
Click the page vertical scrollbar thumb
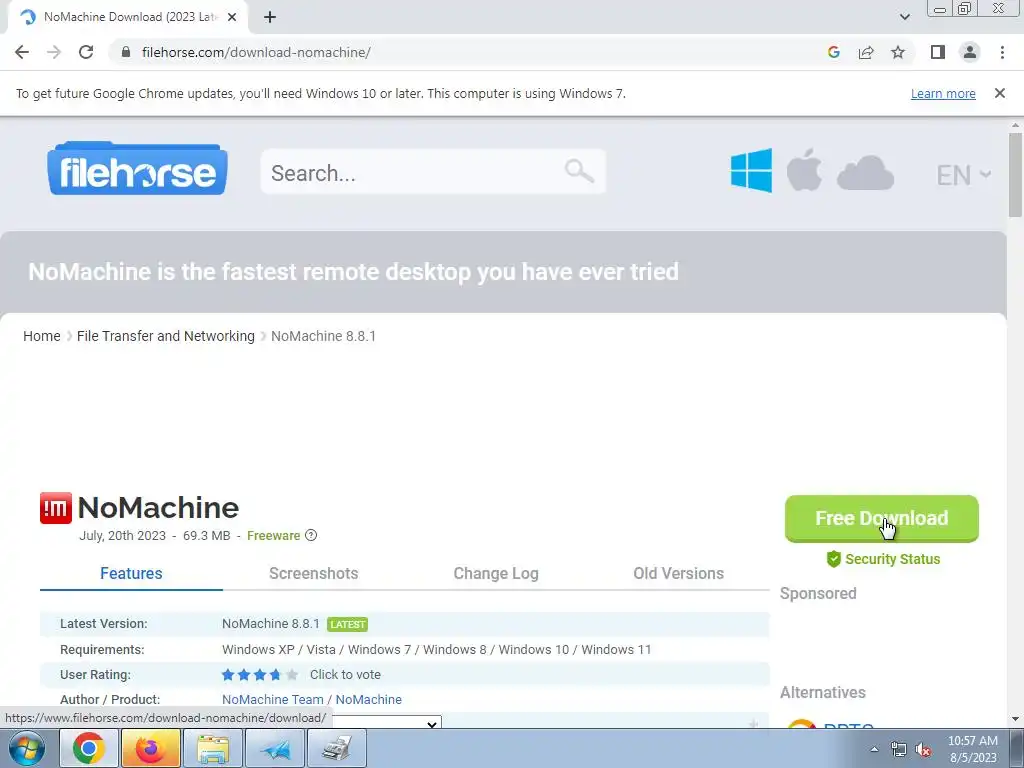coord(1015,175)
